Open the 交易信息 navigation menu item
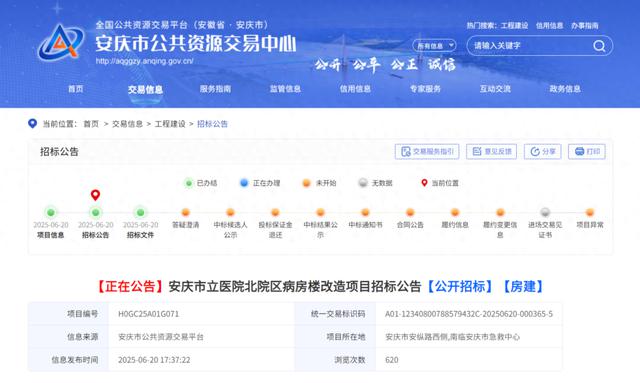640x383 pixels. [x=145, y=89]
